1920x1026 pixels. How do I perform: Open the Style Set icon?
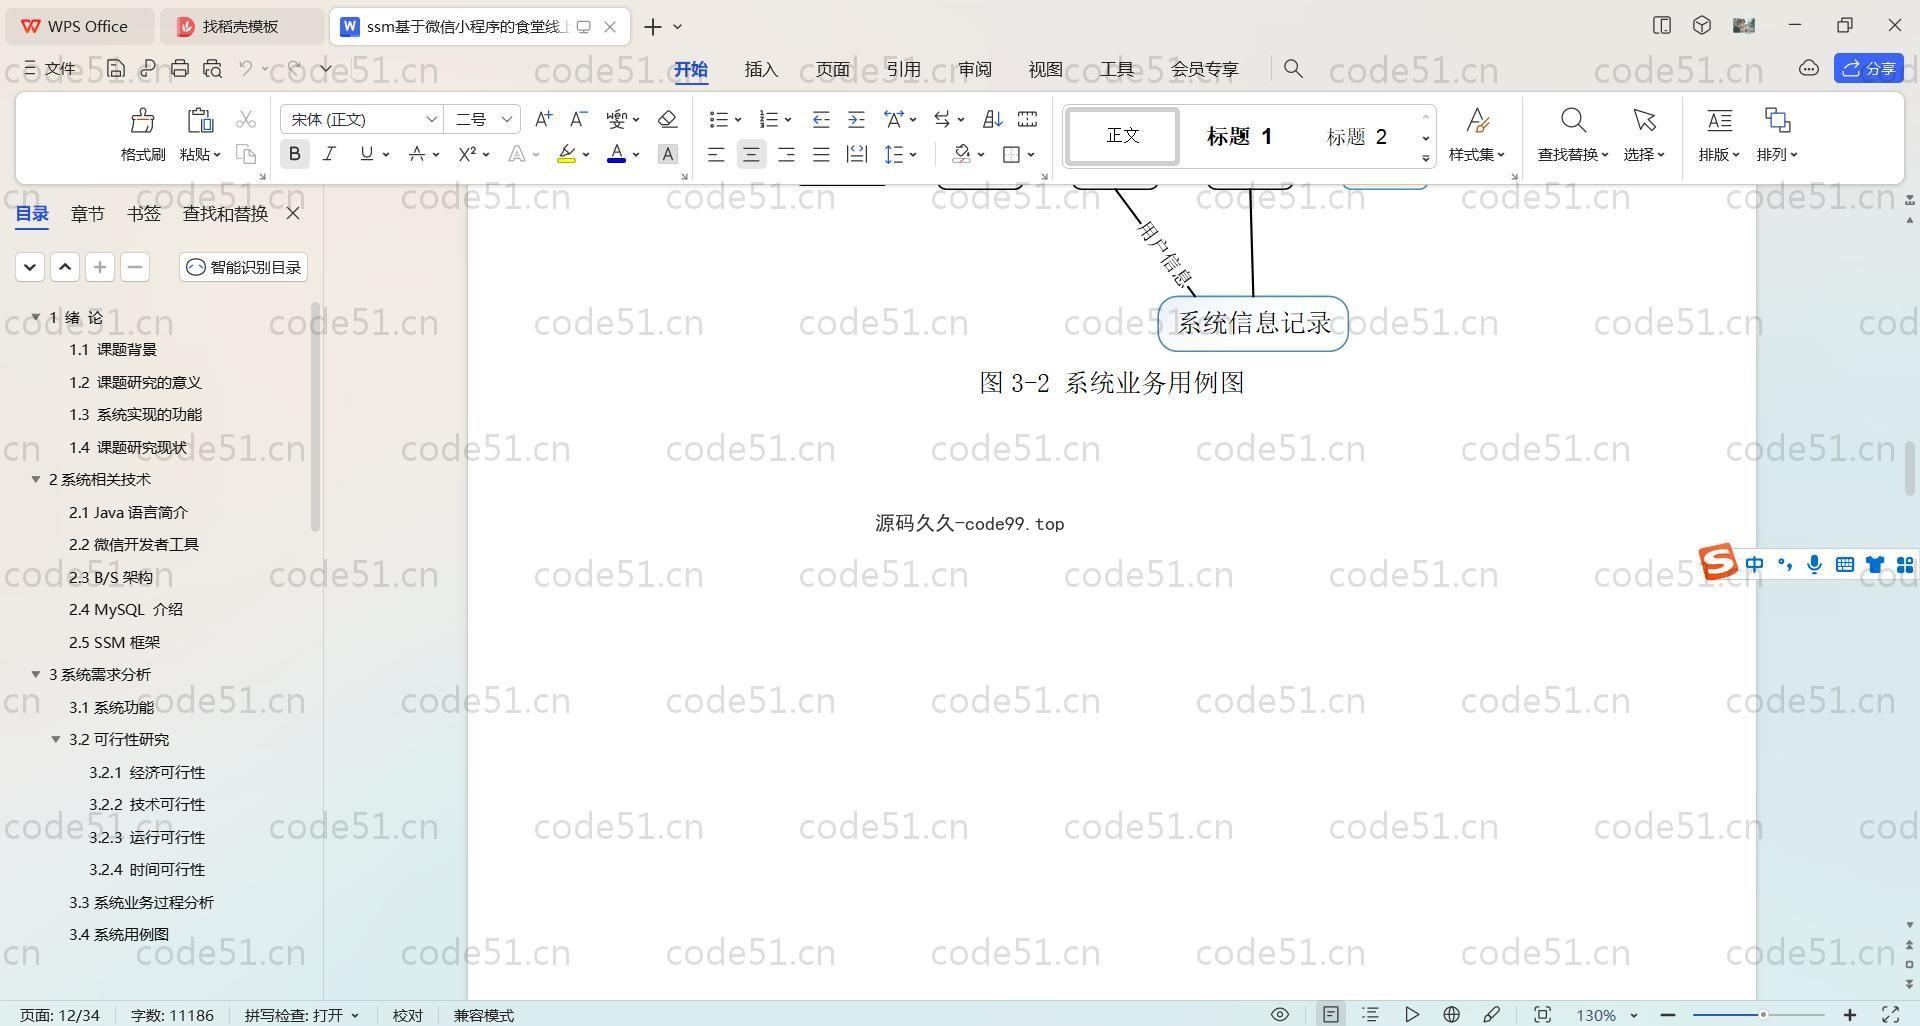click(x=1476, y=121)
